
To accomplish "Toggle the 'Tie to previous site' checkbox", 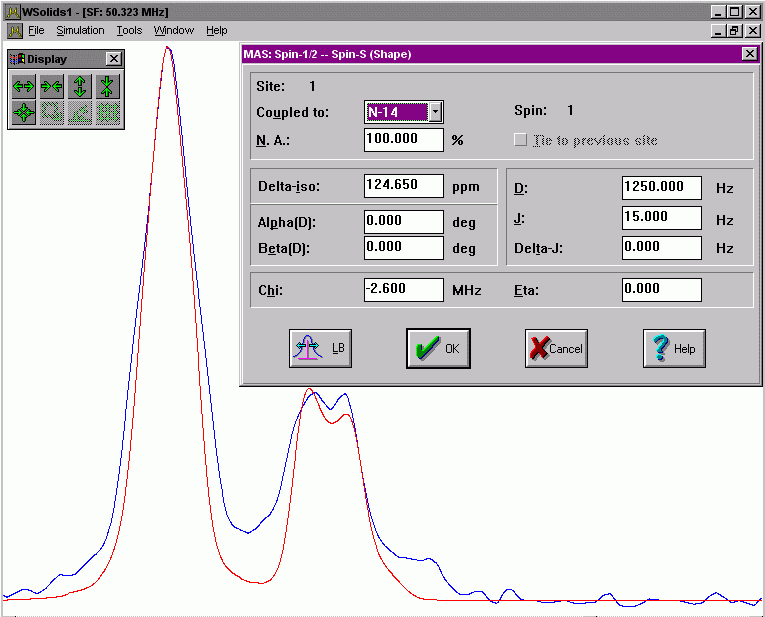I will [x=520, y=140].
